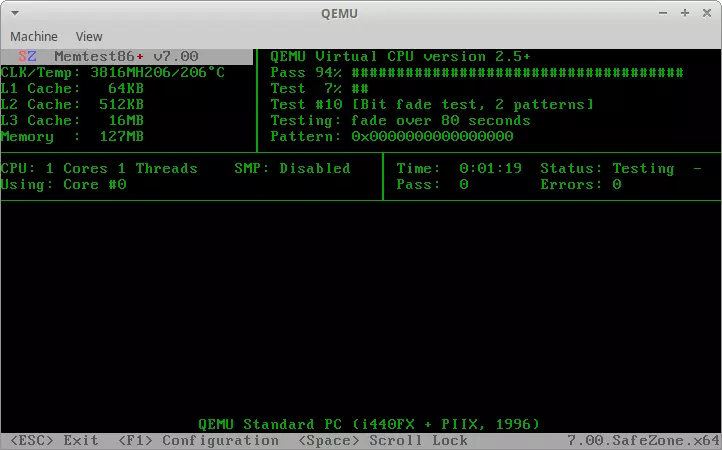This screenshot has height=450, width=722.
Task: Click the QEMU title bar text
Action: point(339,13)
